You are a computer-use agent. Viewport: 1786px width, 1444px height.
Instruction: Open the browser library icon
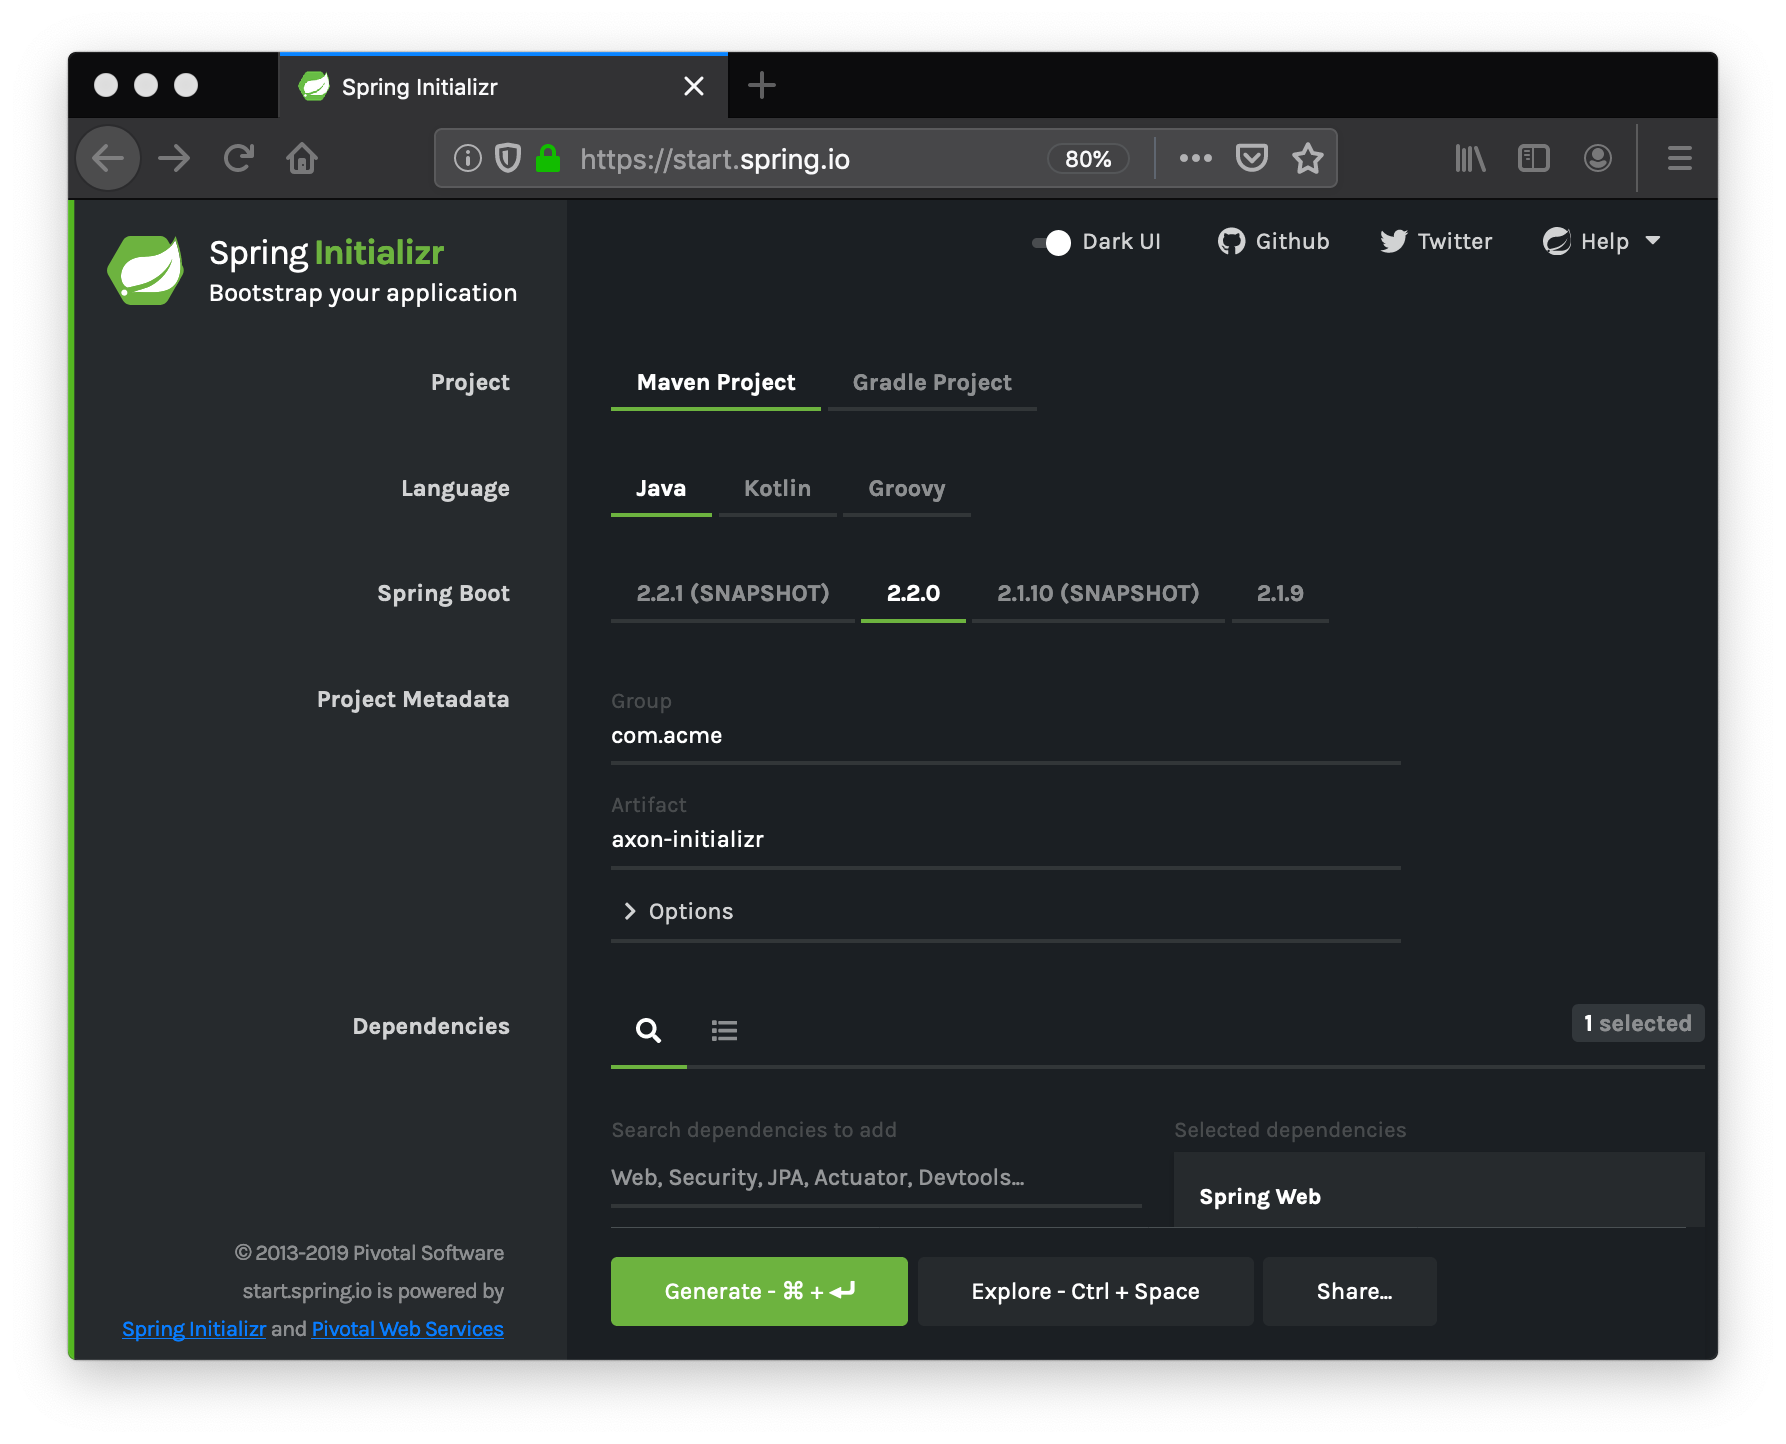(1470, 158)
